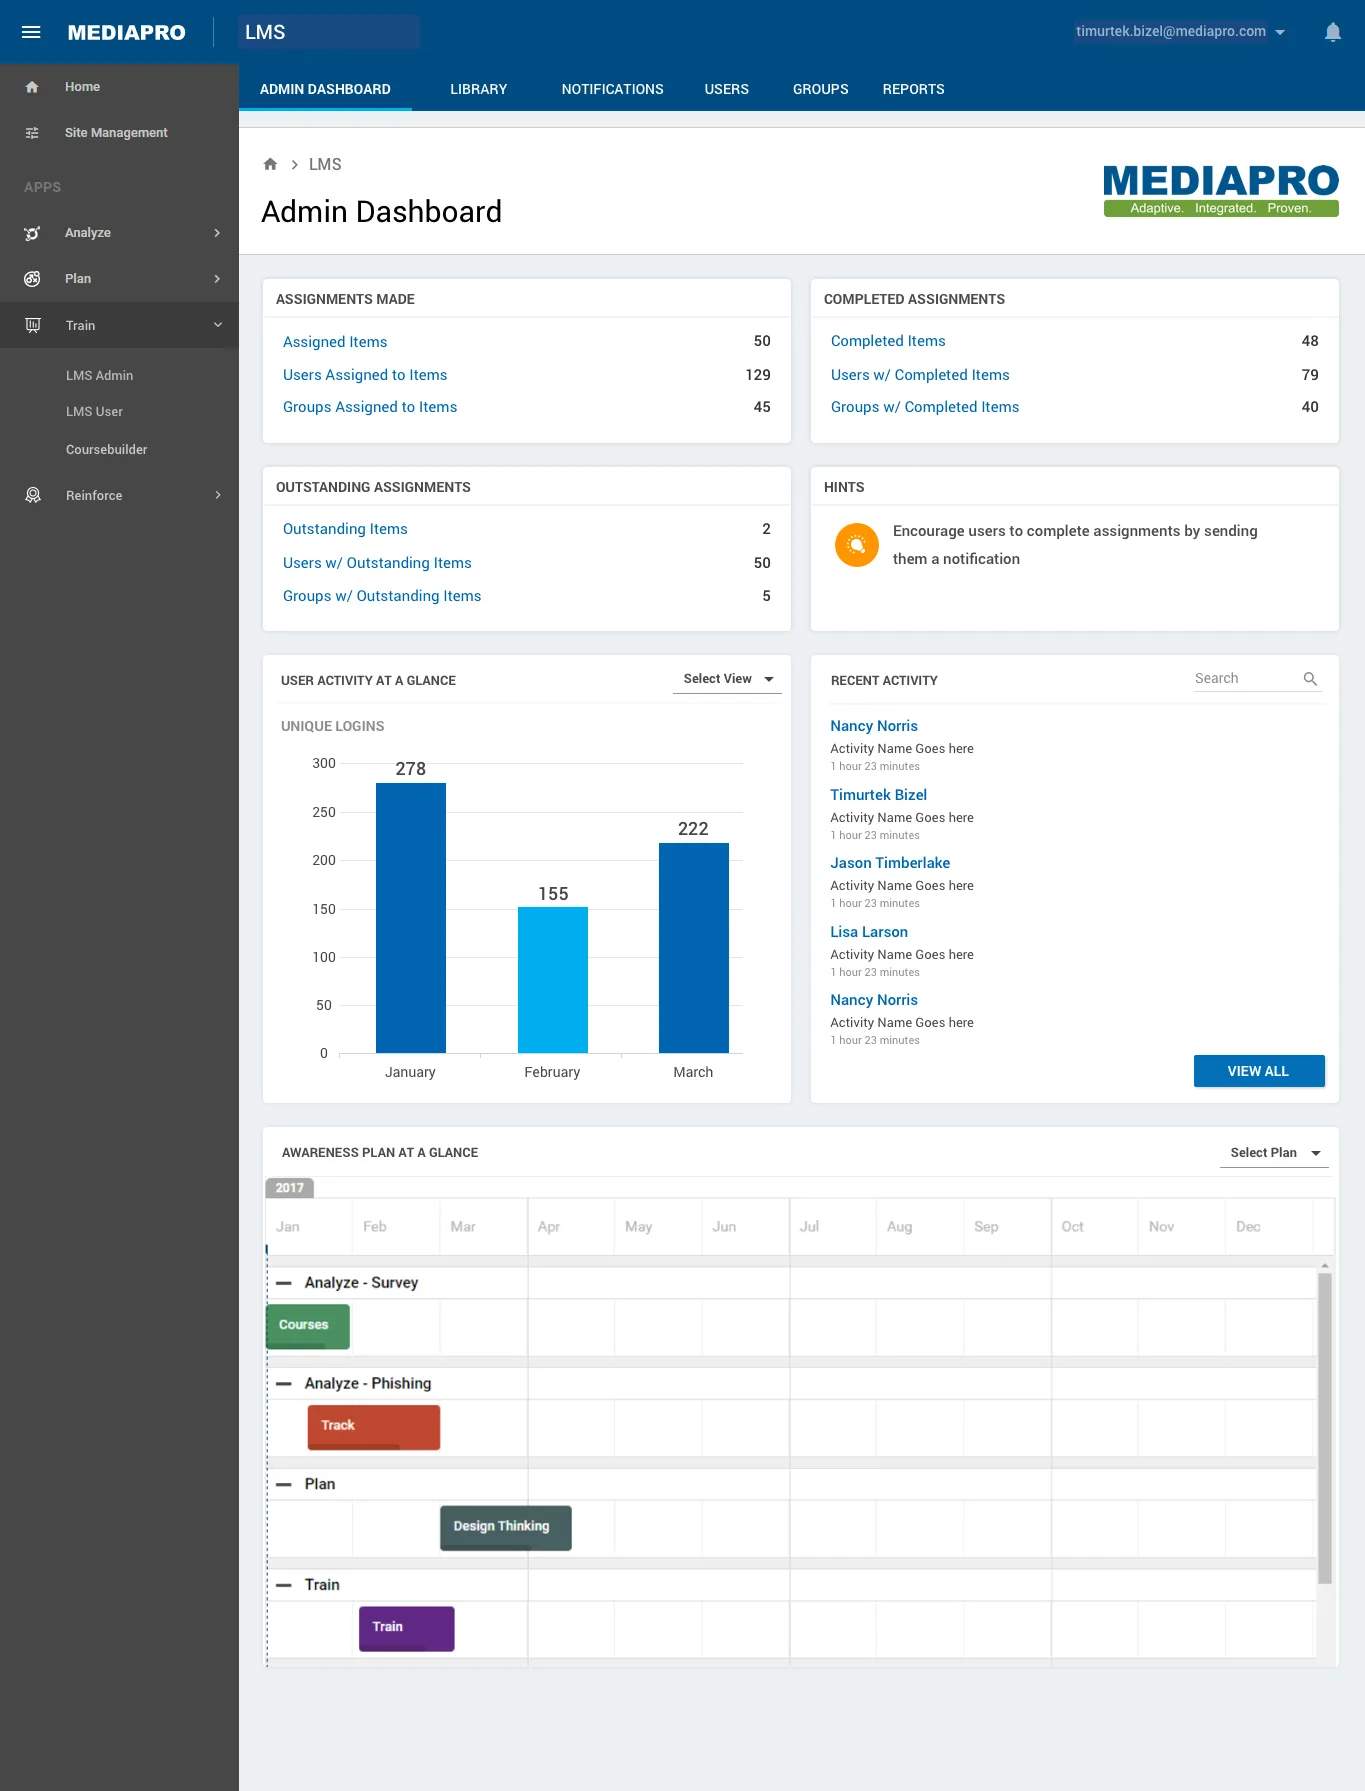Viewport: 1365px width, 1791px height.
Task: Click the green Courses timeline block
Action: pyautogui.click(x=308, y=1326)
